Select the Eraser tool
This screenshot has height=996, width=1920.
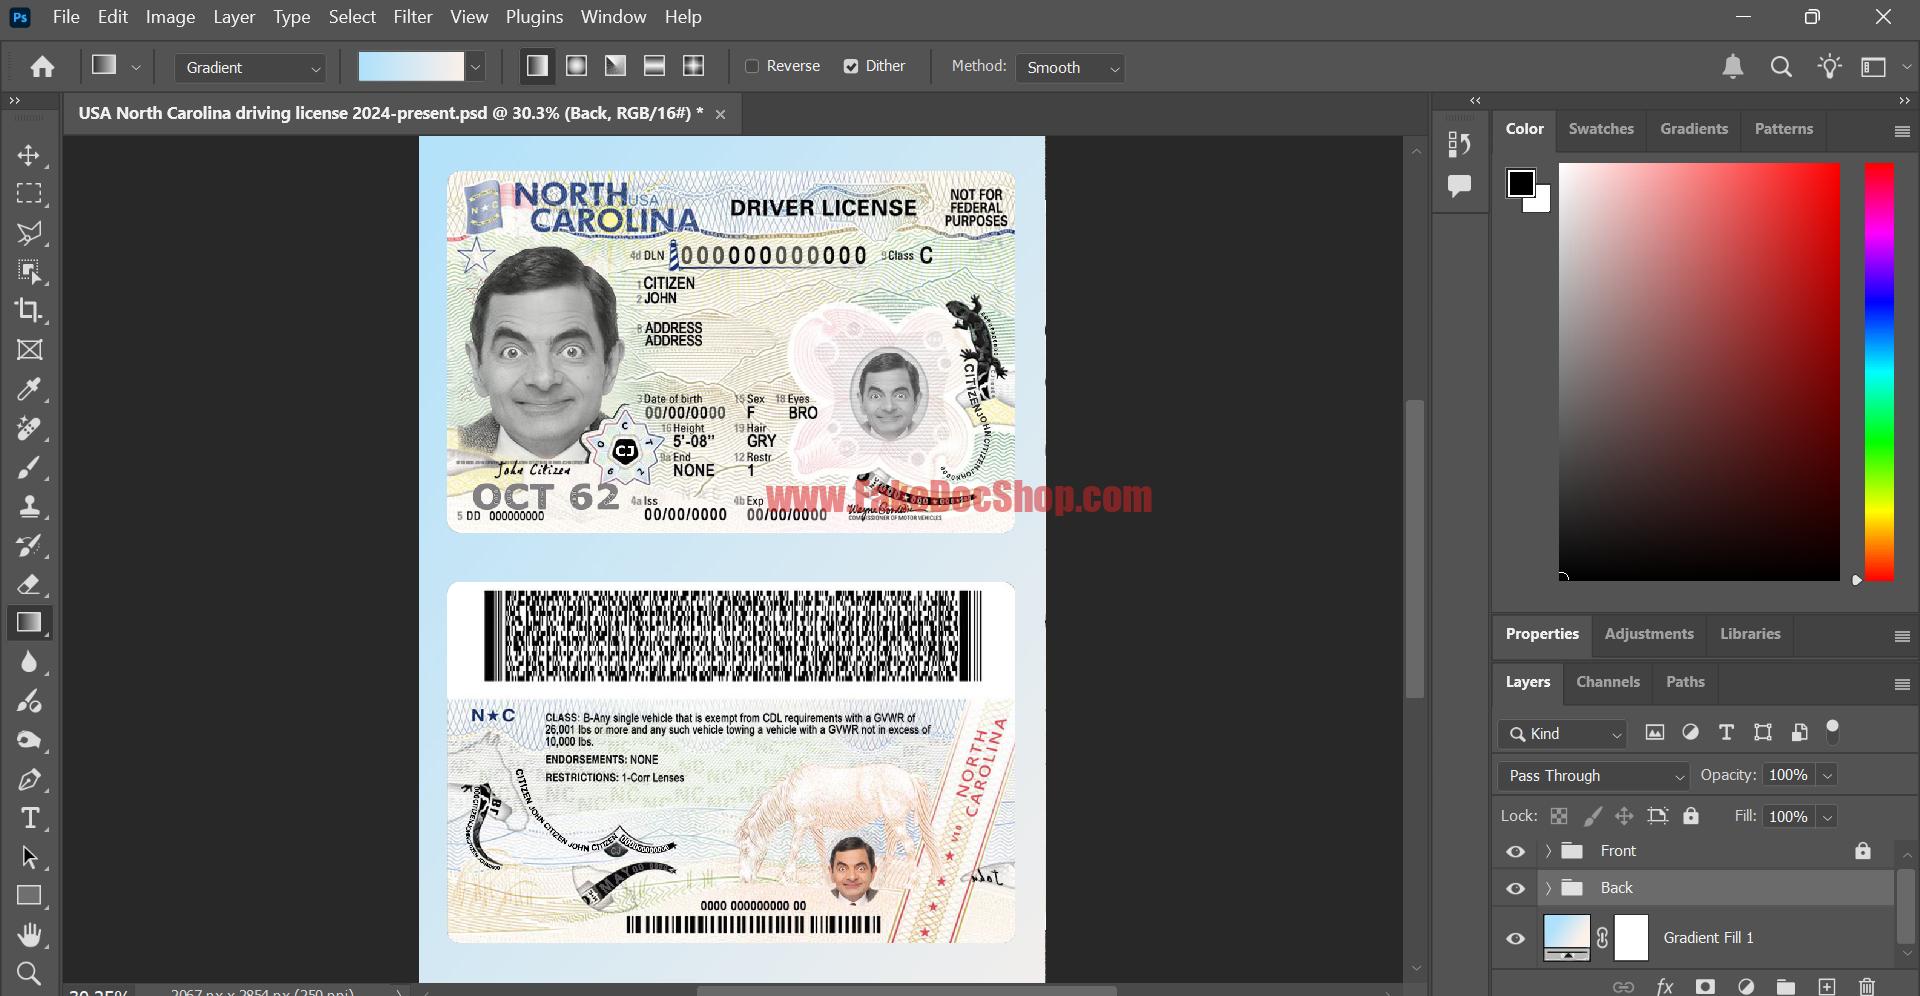pos(29,584)
